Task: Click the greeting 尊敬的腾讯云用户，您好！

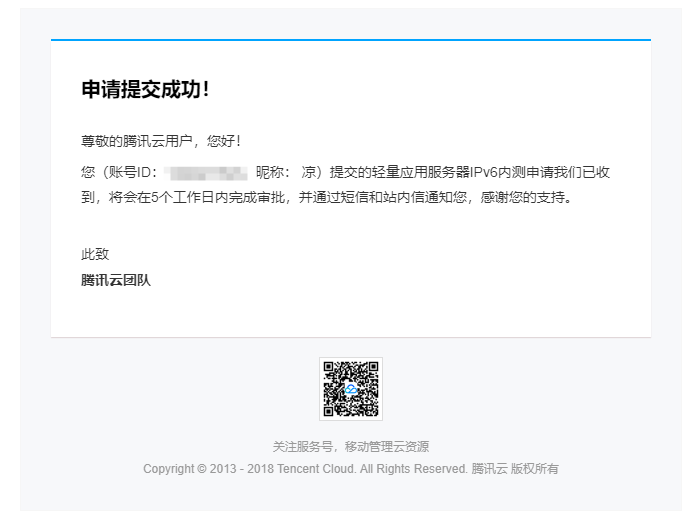Action: coord(161,141)
